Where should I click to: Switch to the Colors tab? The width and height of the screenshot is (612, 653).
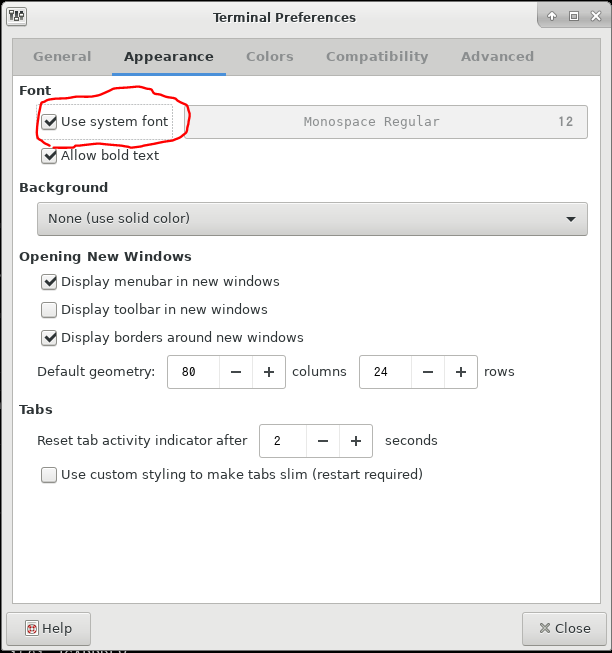[270, 57]
